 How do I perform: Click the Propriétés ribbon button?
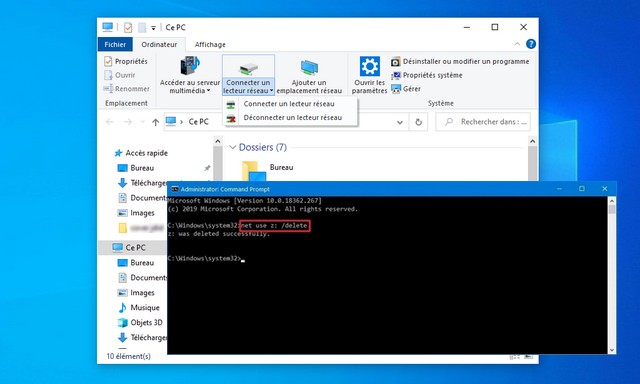coord(126,61)
